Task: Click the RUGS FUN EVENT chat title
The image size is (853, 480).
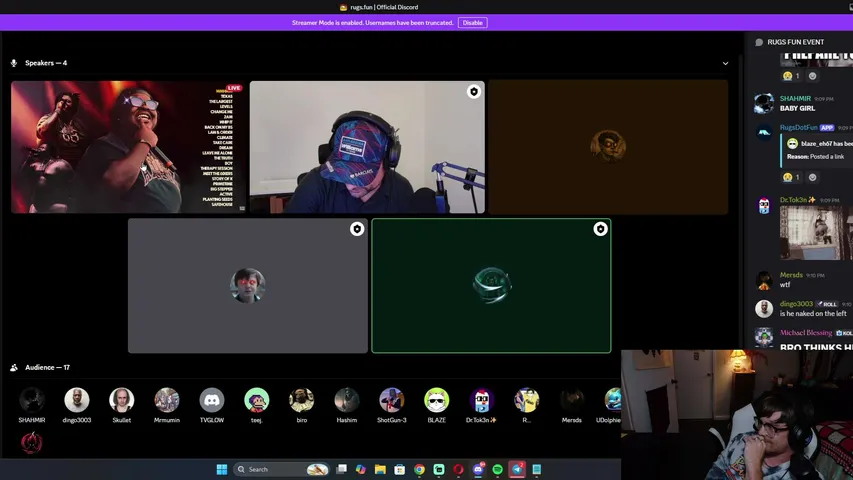Action: point(795,42)
